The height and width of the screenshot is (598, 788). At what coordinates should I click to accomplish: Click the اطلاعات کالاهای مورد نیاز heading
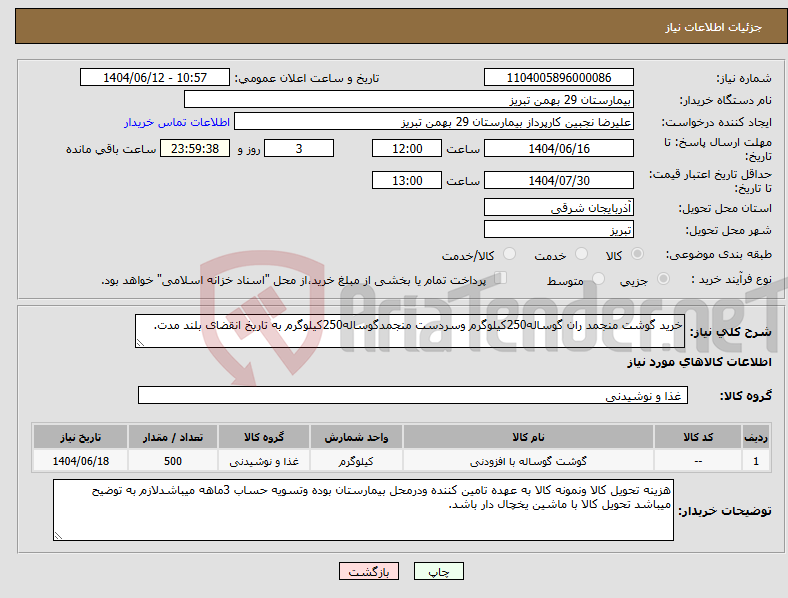699,362
